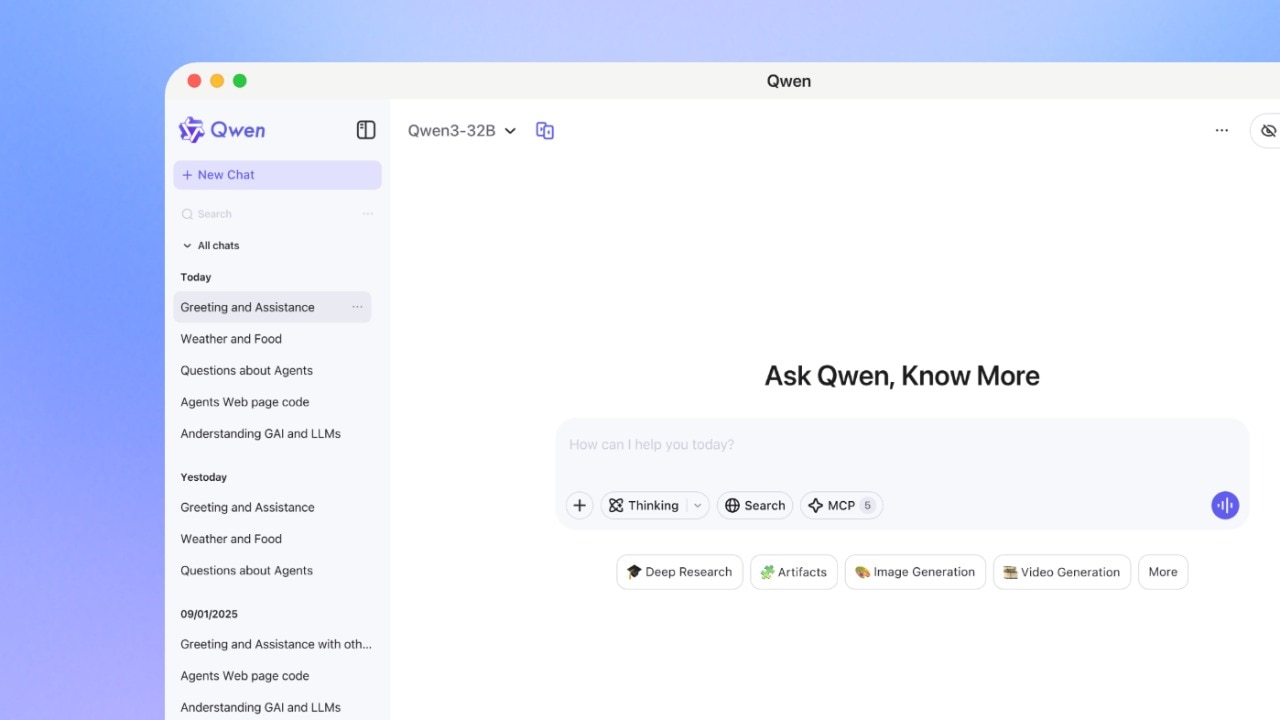The image size is (1280, 720).
Task: Open the Weather and Food chat under Today
Action: tap(231, 339)
